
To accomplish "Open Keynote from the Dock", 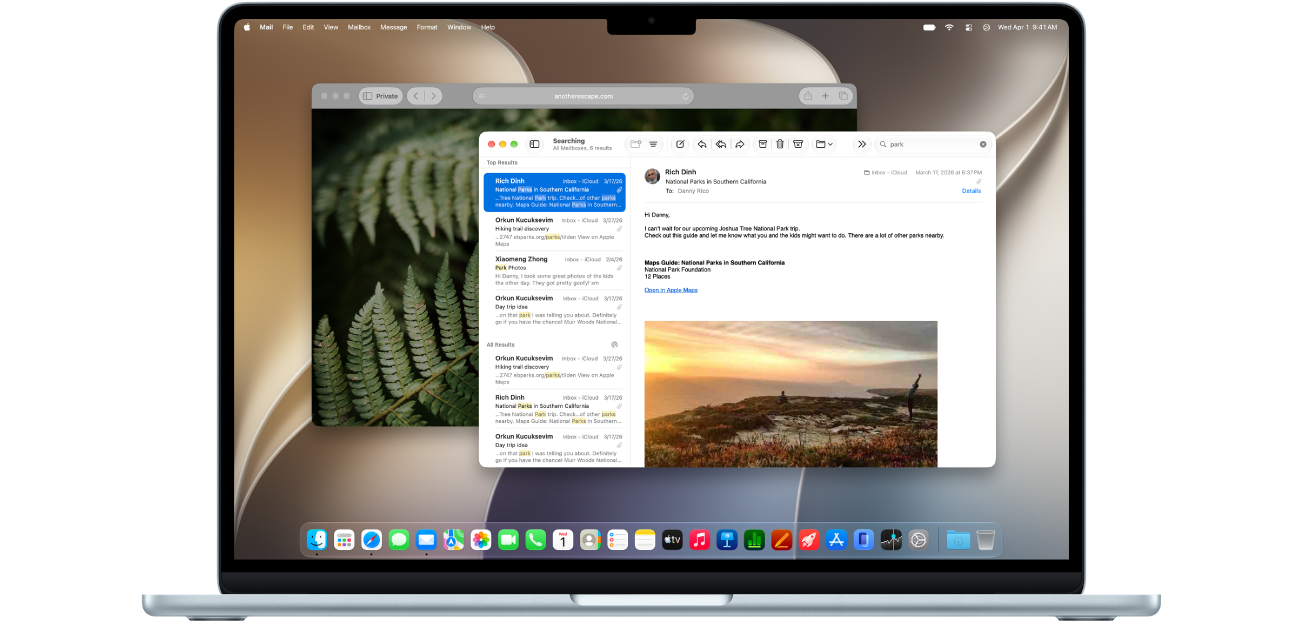I will pyautogui.click(x=727, y=539).
